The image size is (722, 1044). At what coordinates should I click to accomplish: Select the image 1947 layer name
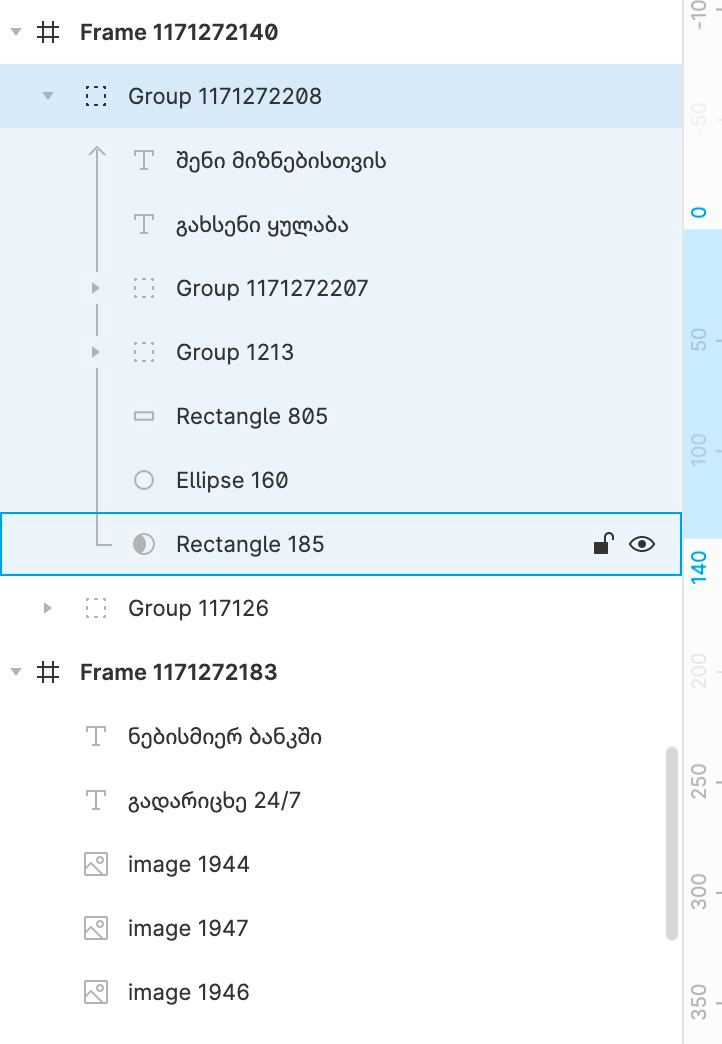188,928
